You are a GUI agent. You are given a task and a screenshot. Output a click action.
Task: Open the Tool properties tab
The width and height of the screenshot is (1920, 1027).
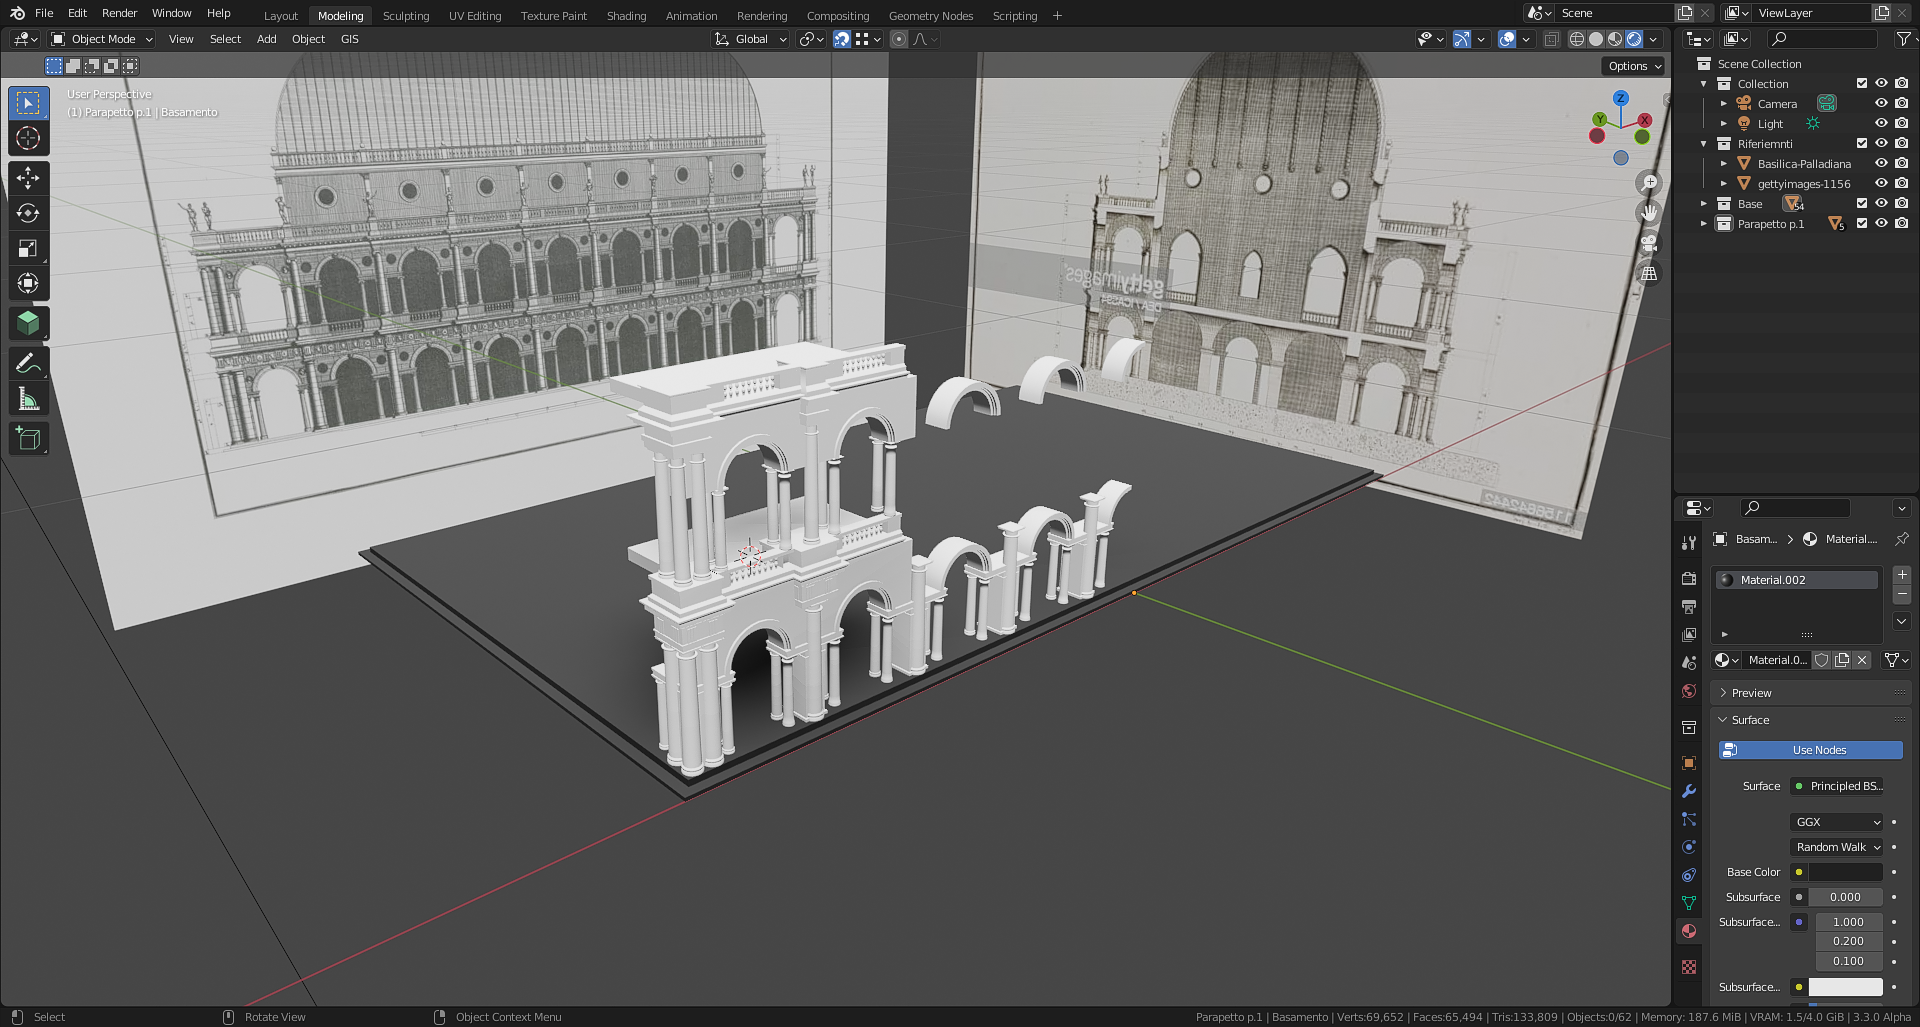[1689, 542]
